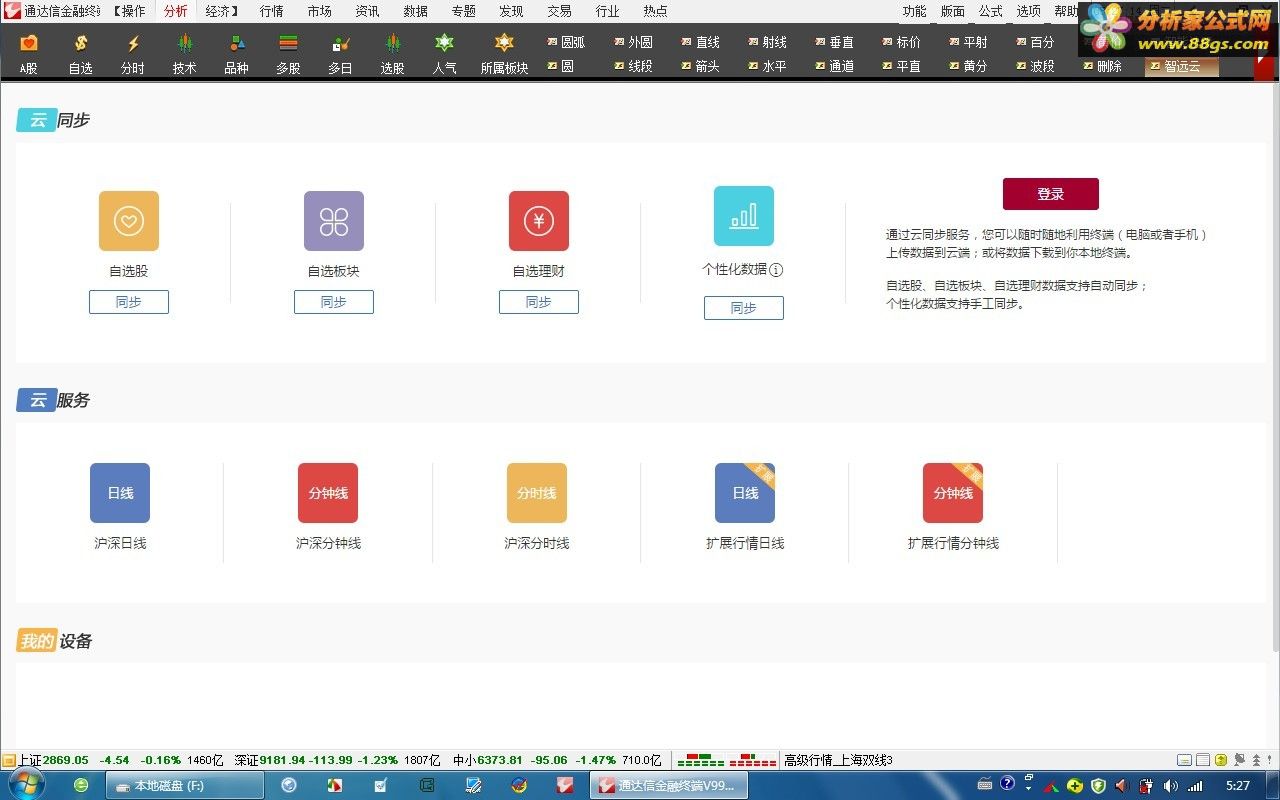This screenshot has height=800, width=1280.
Task: Click the 个性化数据 chart tile icon
Action: point(744,216)
